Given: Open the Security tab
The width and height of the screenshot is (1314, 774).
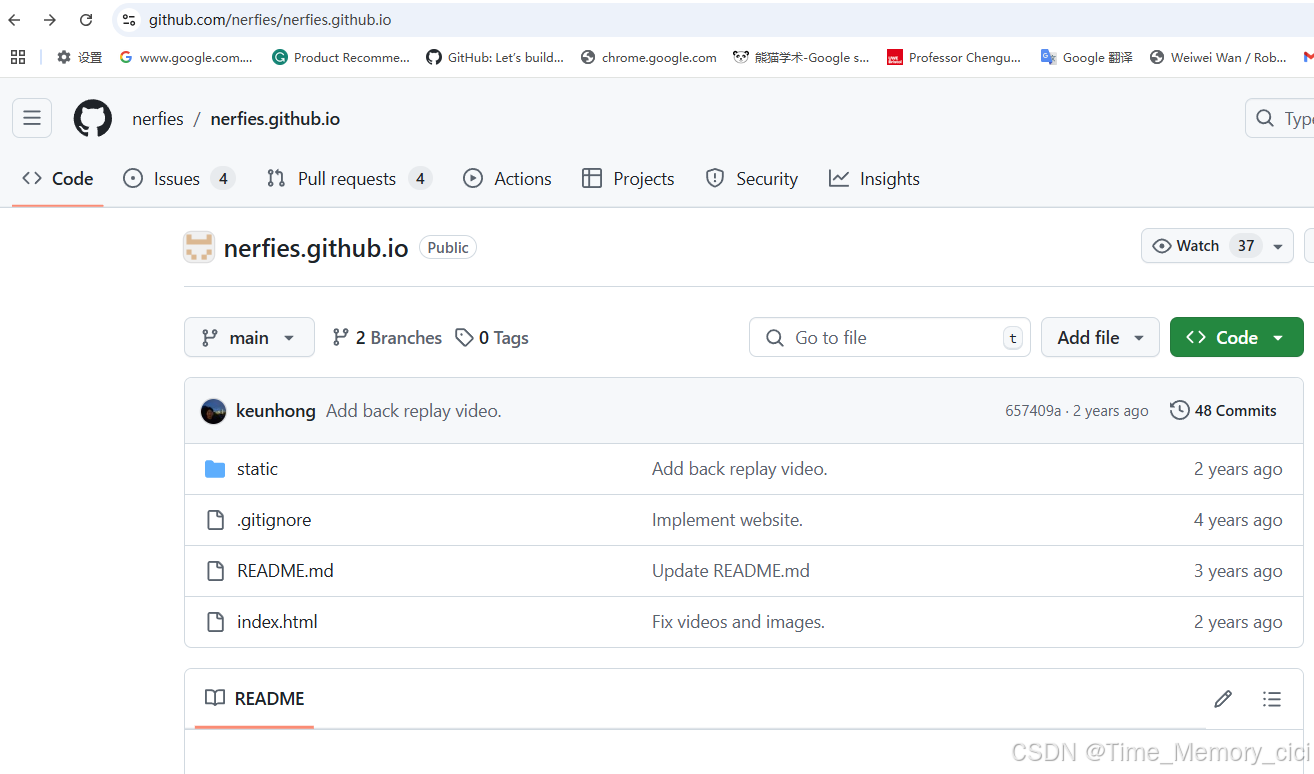Looking at the screenshot, I should click(x=751, y=179).
